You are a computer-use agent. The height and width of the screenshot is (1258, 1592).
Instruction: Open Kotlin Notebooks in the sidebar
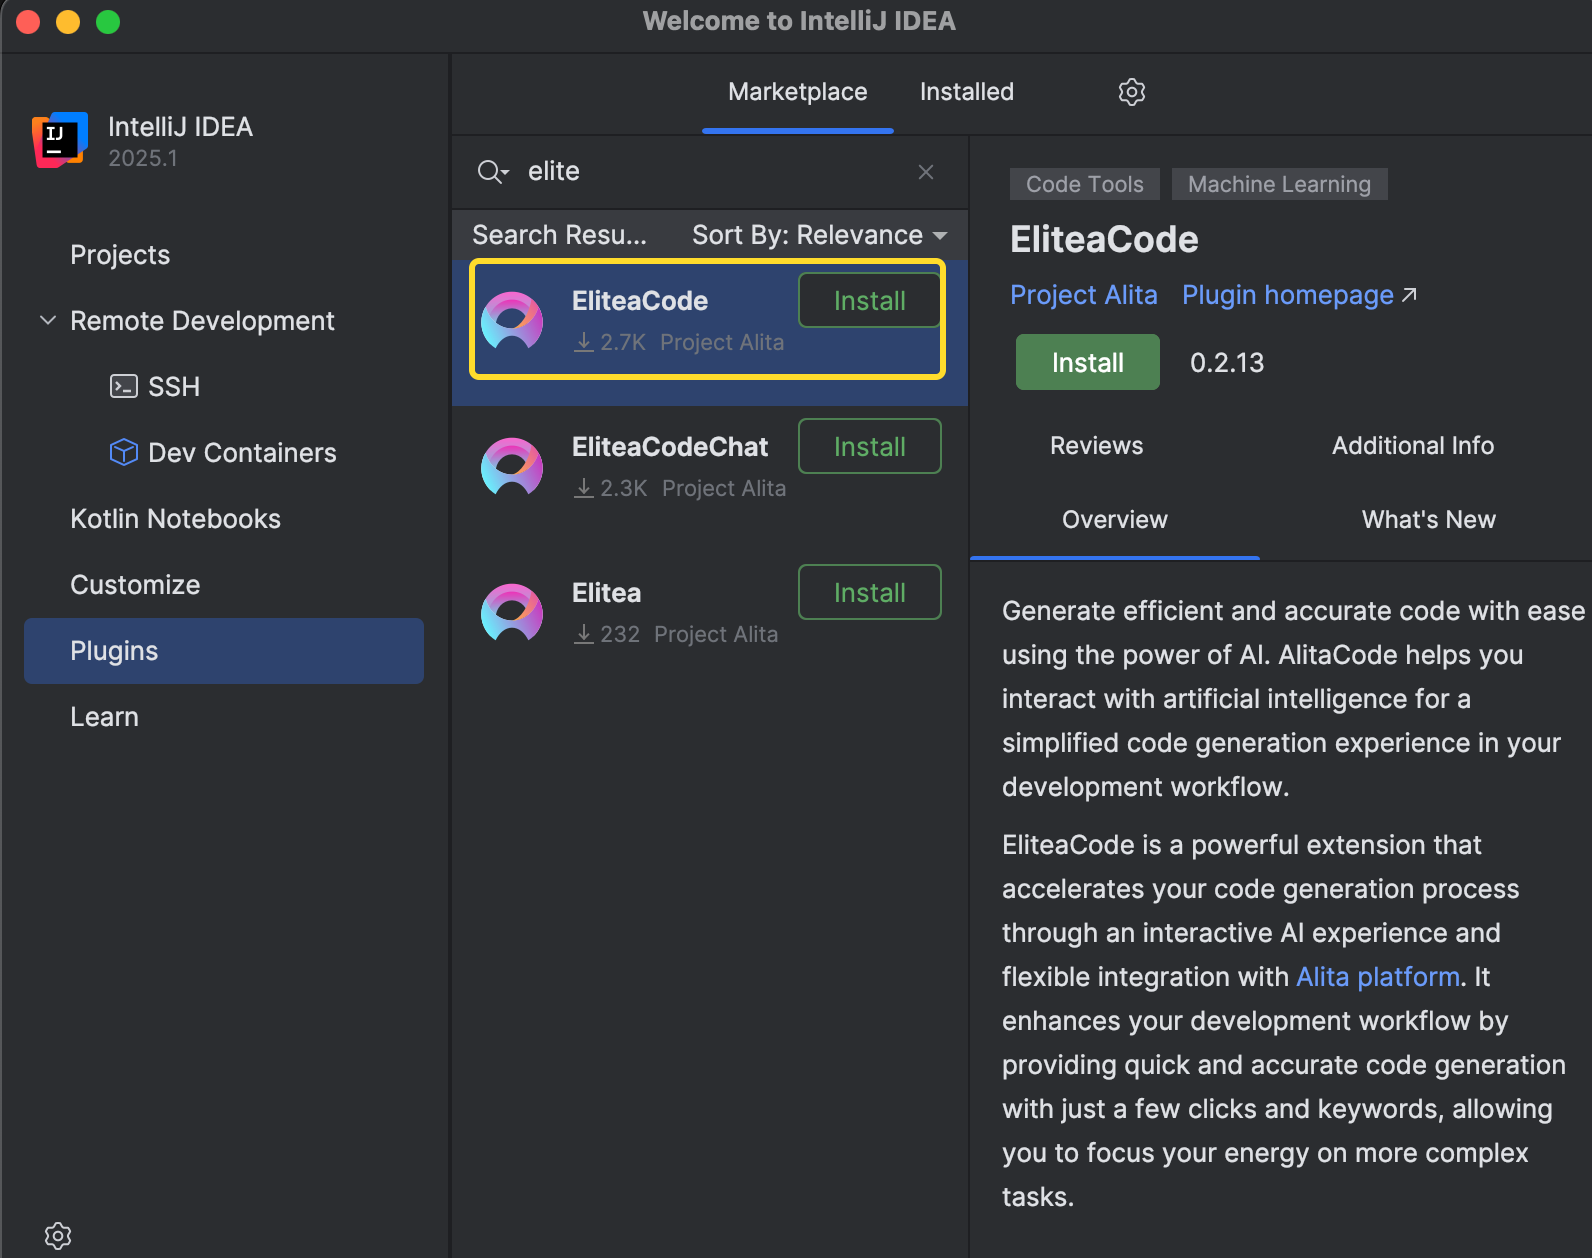(x=175, y=518)
